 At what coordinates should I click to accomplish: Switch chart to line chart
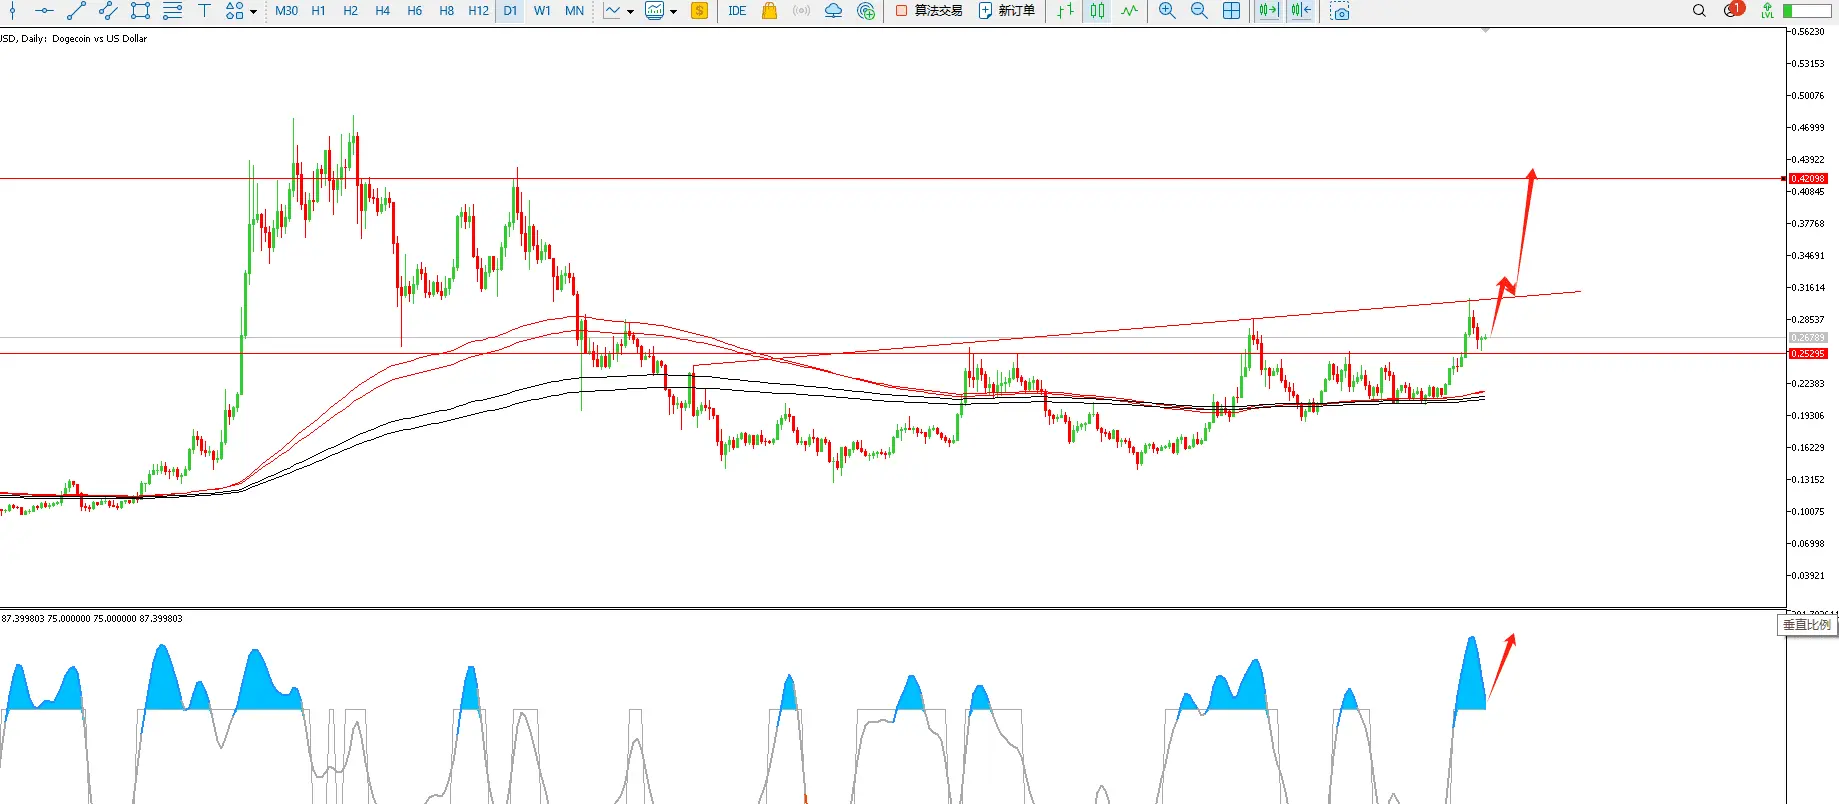click(1130, 11)
